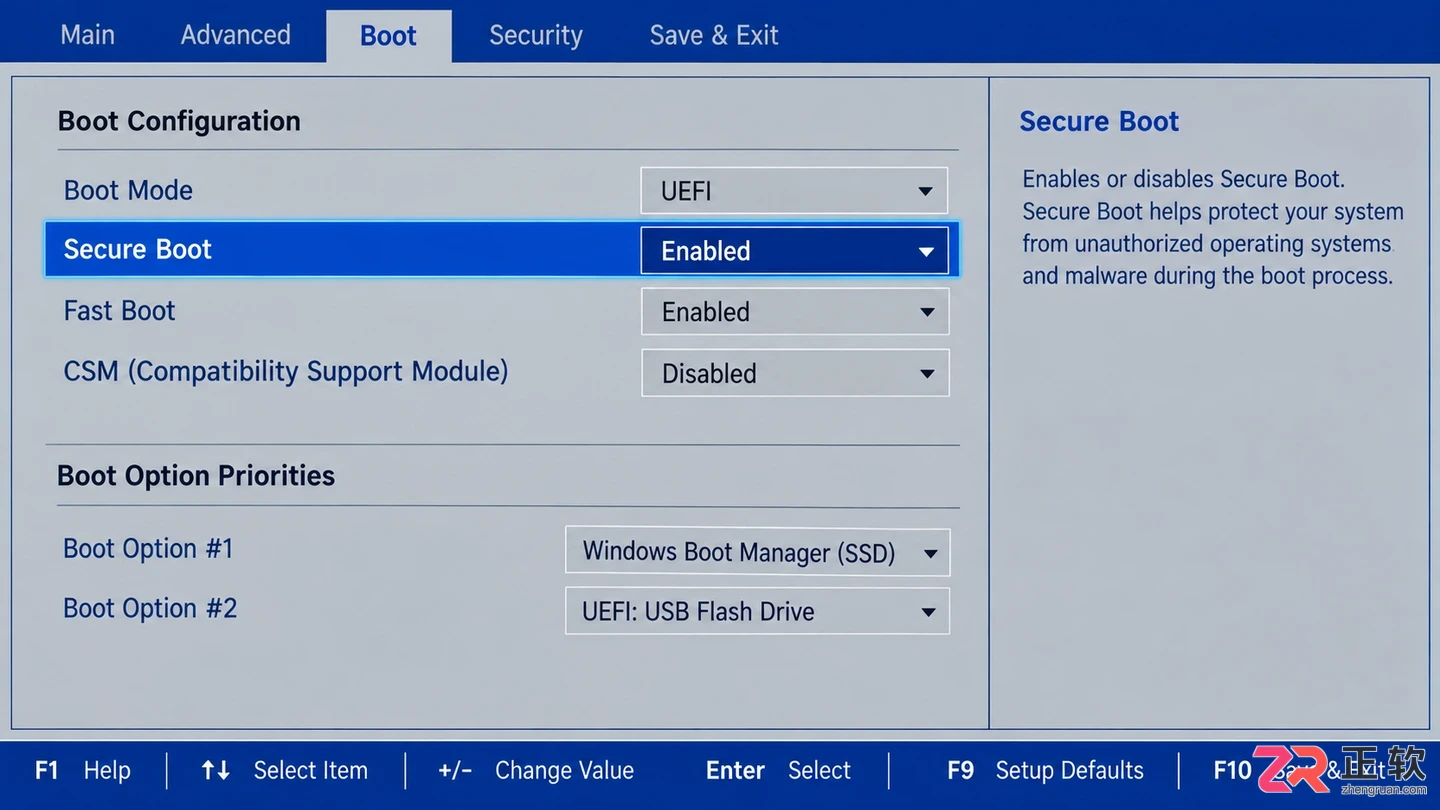This screenshot has width=1440, height=810.
Task: Open the Save & Exit tab
Action: (x=713, y=35)
